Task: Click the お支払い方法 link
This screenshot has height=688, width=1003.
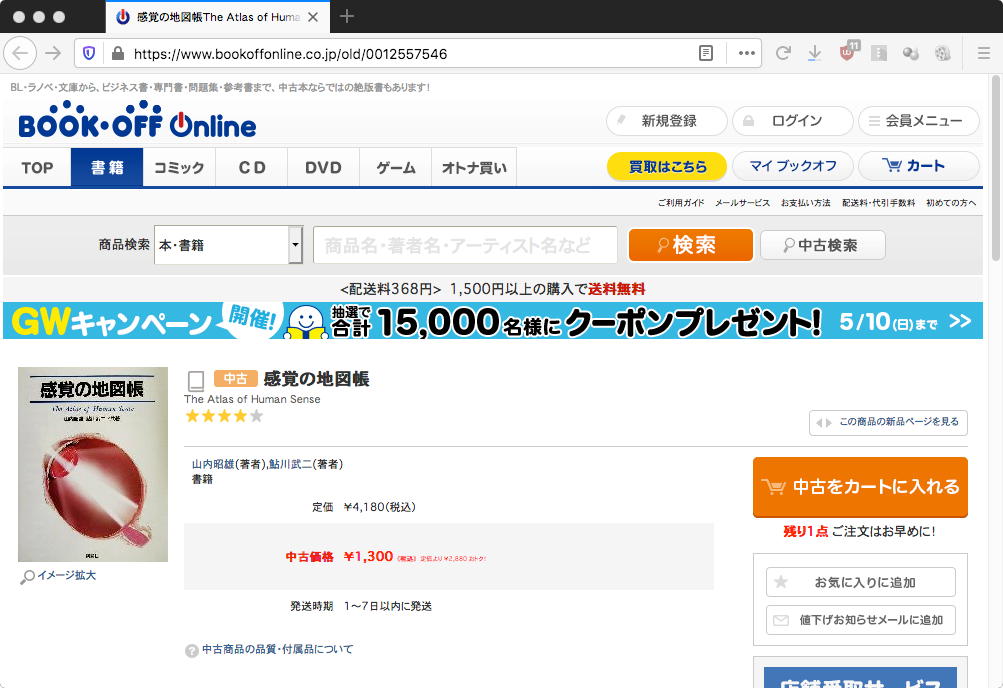Action: pos(805,203)
